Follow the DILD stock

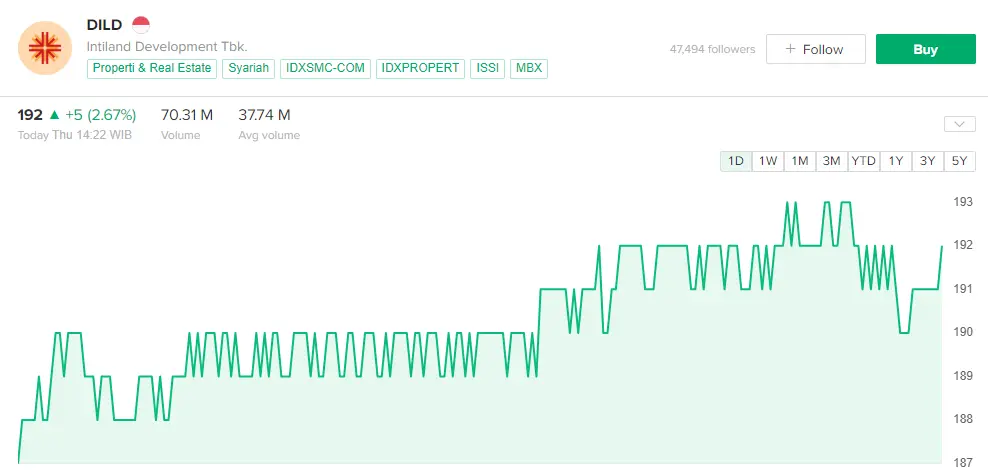tap(815, 49)
